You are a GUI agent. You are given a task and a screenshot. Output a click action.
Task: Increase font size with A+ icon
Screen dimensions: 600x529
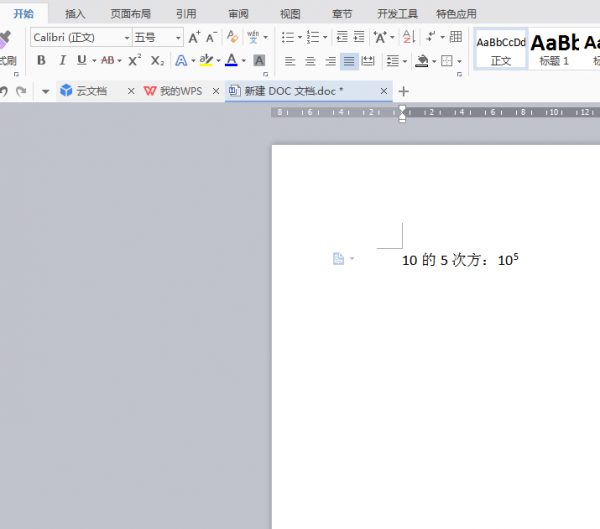pos(194,37)
